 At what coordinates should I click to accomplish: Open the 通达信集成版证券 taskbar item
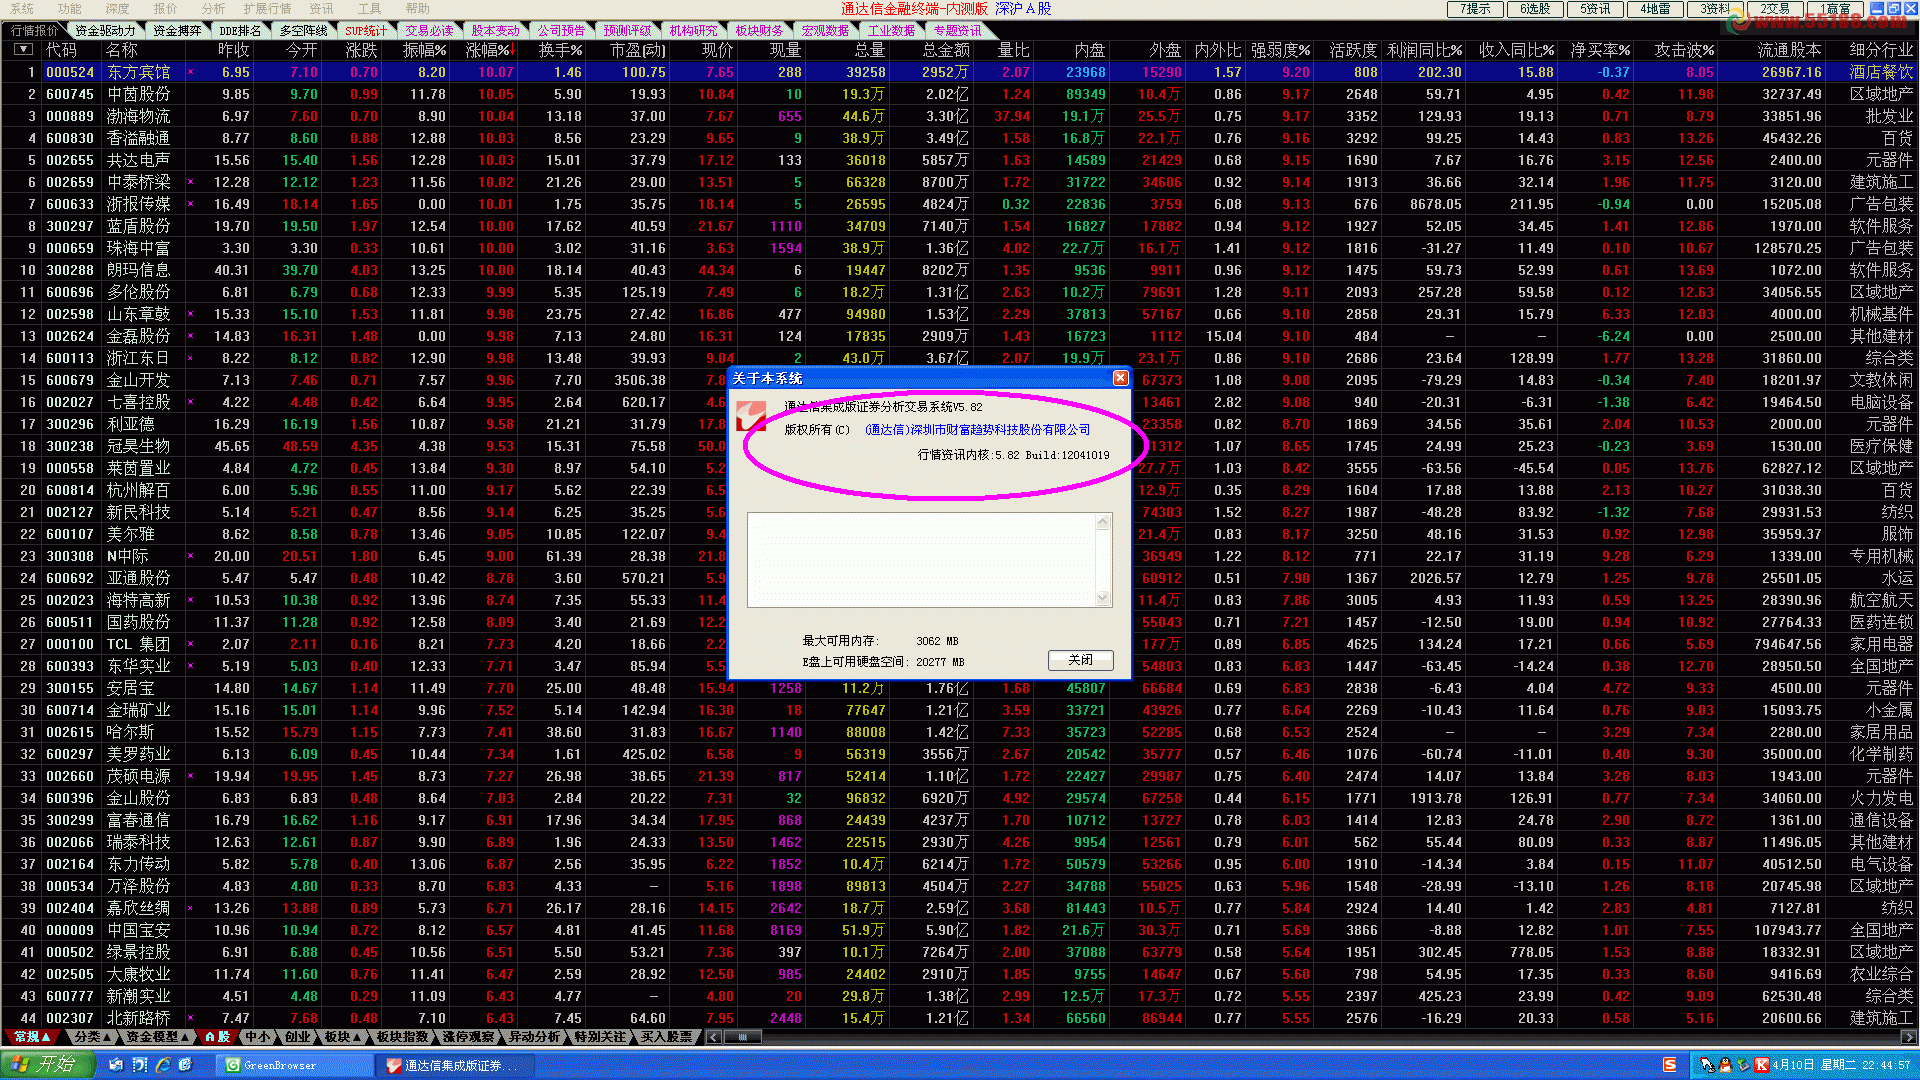pyautogui.click(x=456, y=1066)
